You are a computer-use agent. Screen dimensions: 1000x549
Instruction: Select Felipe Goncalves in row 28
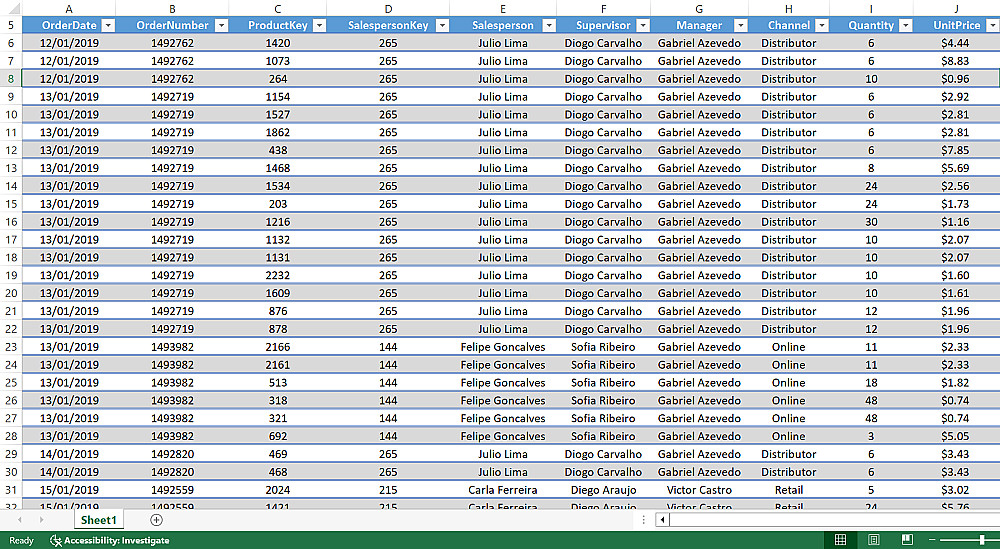[503, 436]
